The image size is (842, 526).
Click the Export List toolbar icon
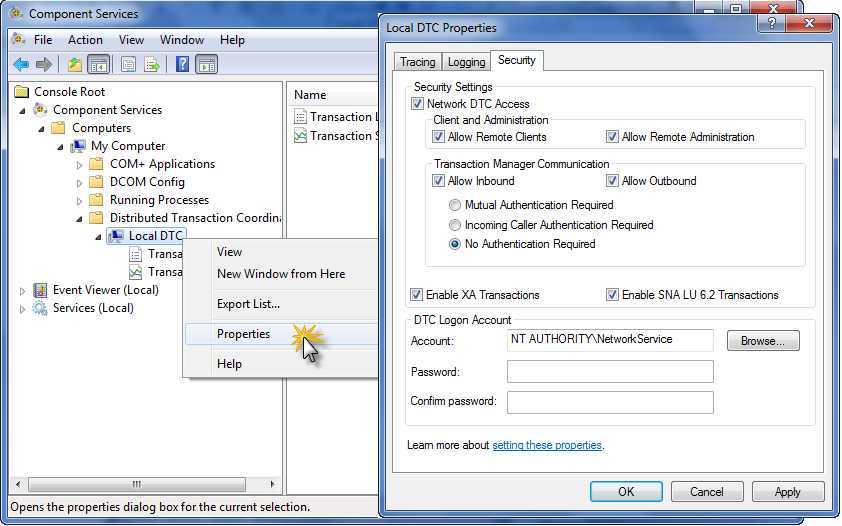(x=152, y=65)
